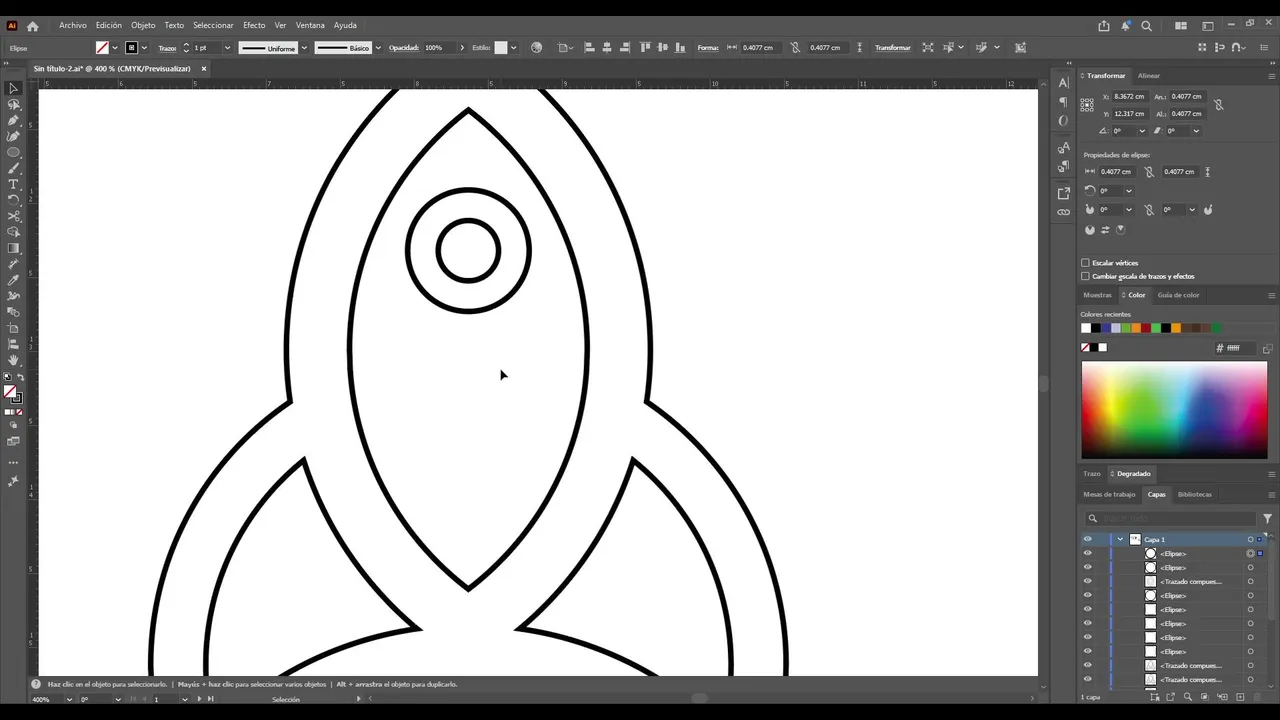The image size is (1280, 720).
Task: Click the recolor artwork wheel in control bar
Action: tap(537, 47)
